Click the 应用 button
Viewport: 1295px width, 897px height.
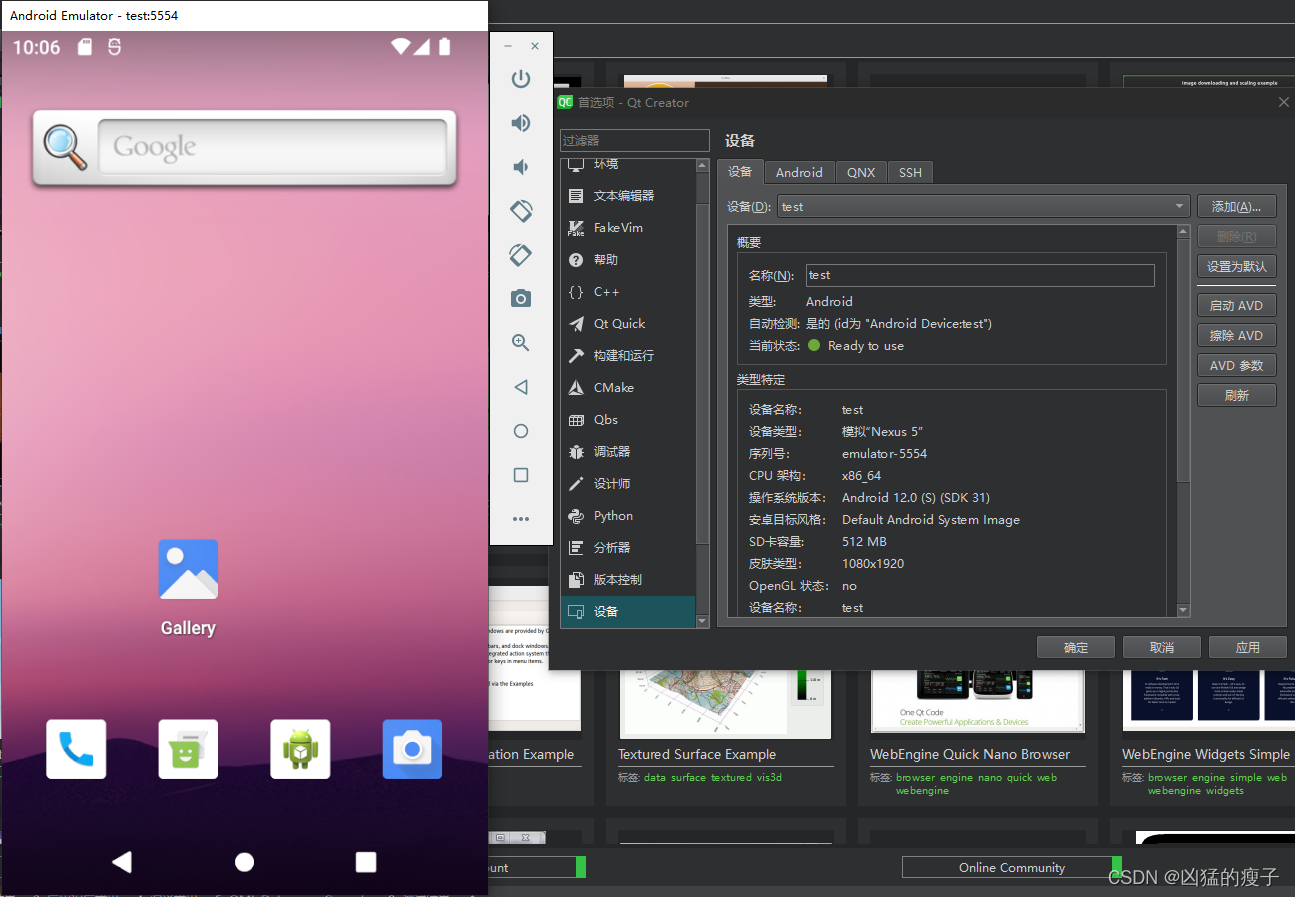click(1248, 648)
